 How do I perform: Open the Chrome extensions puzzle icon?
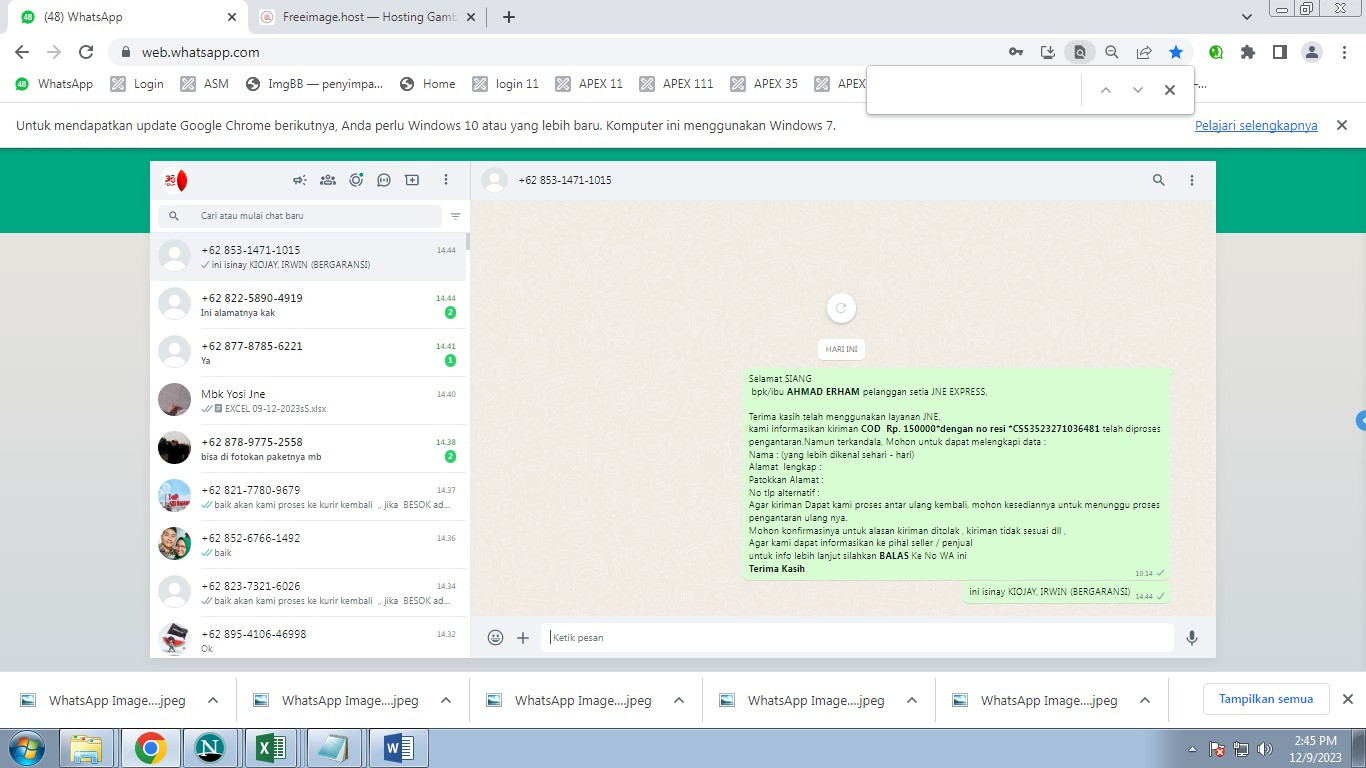1248,52
